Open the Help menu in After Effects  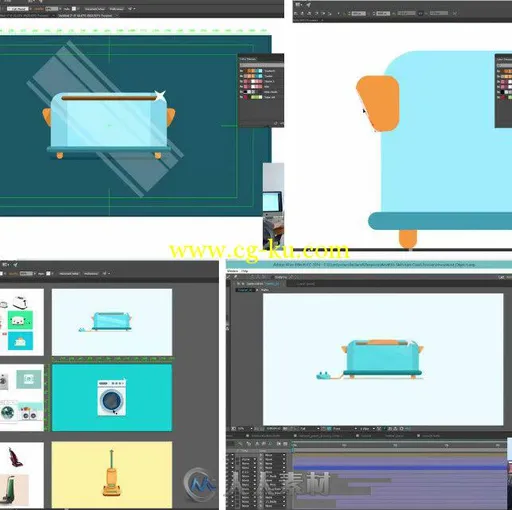coord(244,271)
